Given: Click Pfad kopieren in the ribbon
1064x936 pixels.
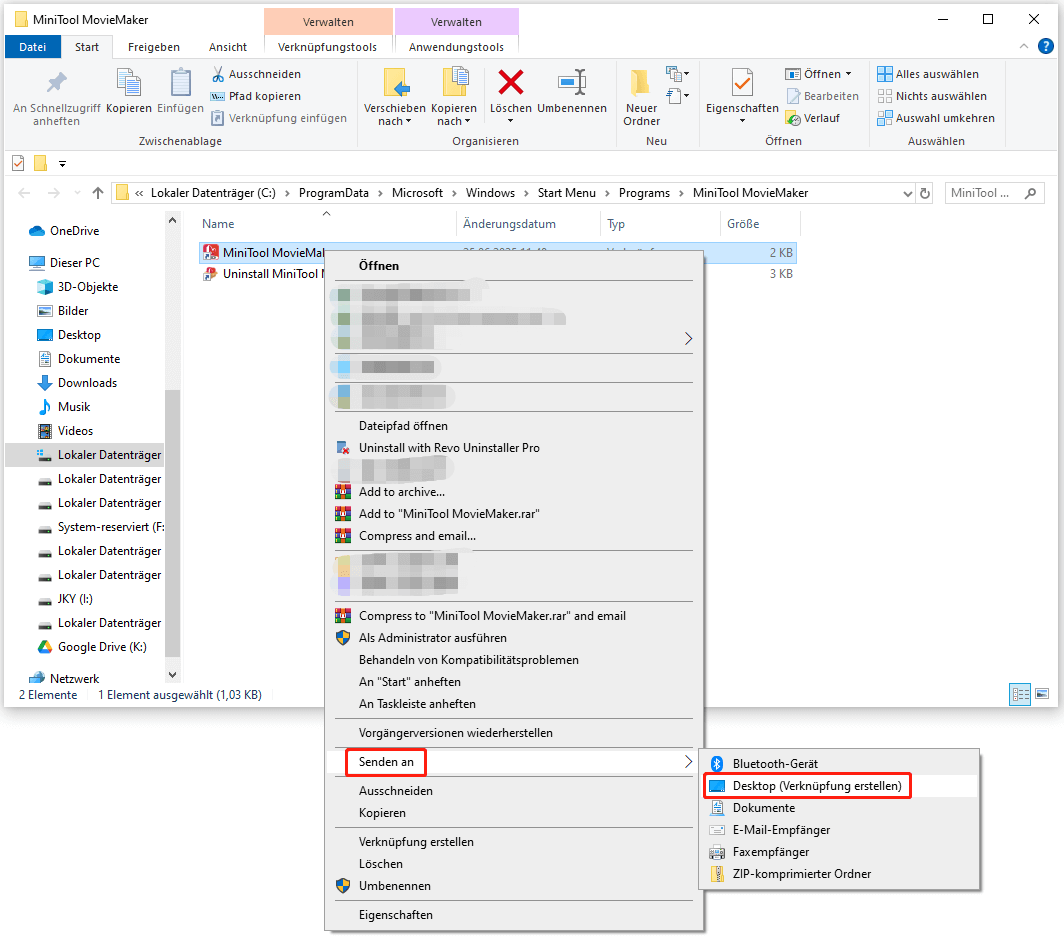Looking at the screenshot, I should pos(256,96).
